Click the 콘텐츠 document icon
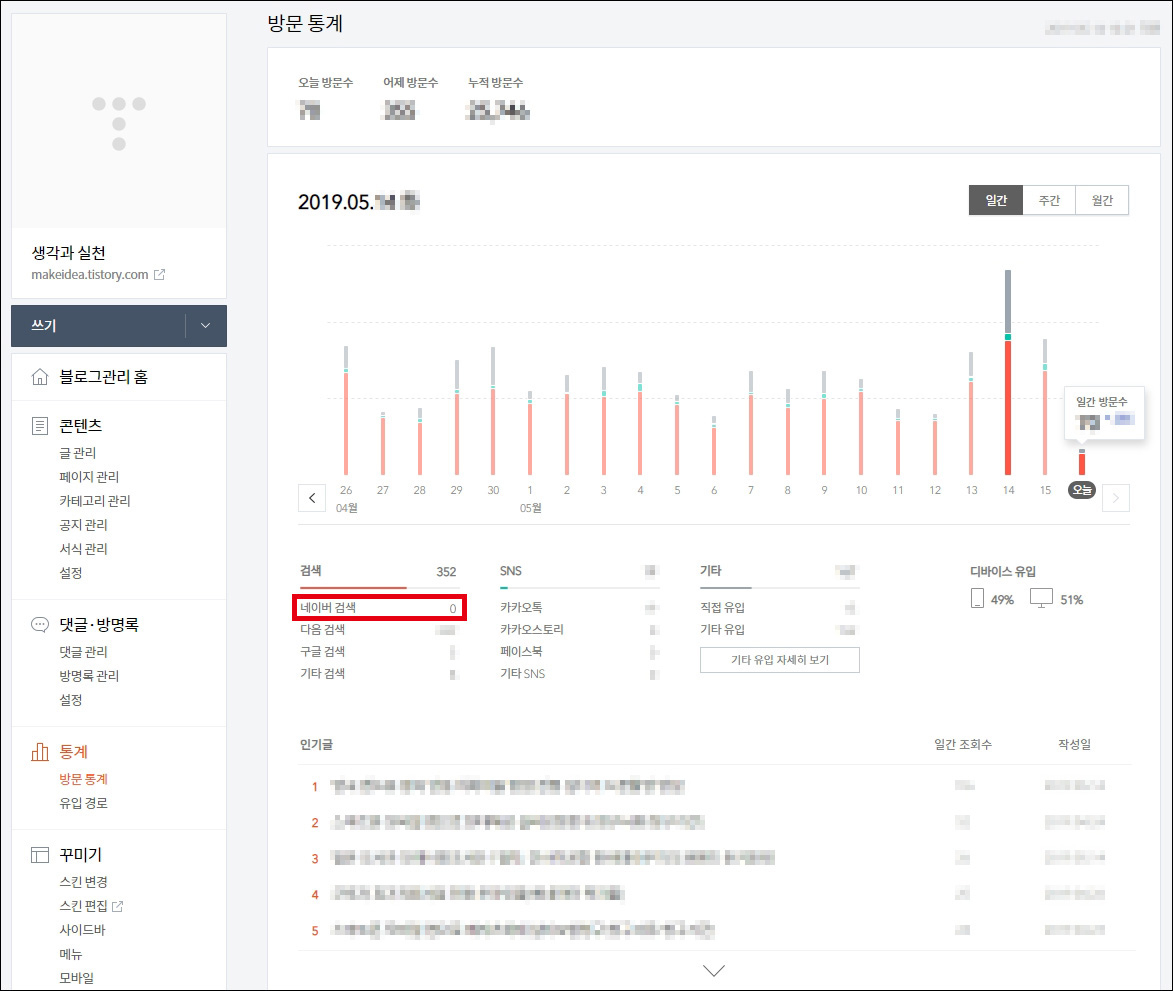1173x991 pixels. (40, 426)
